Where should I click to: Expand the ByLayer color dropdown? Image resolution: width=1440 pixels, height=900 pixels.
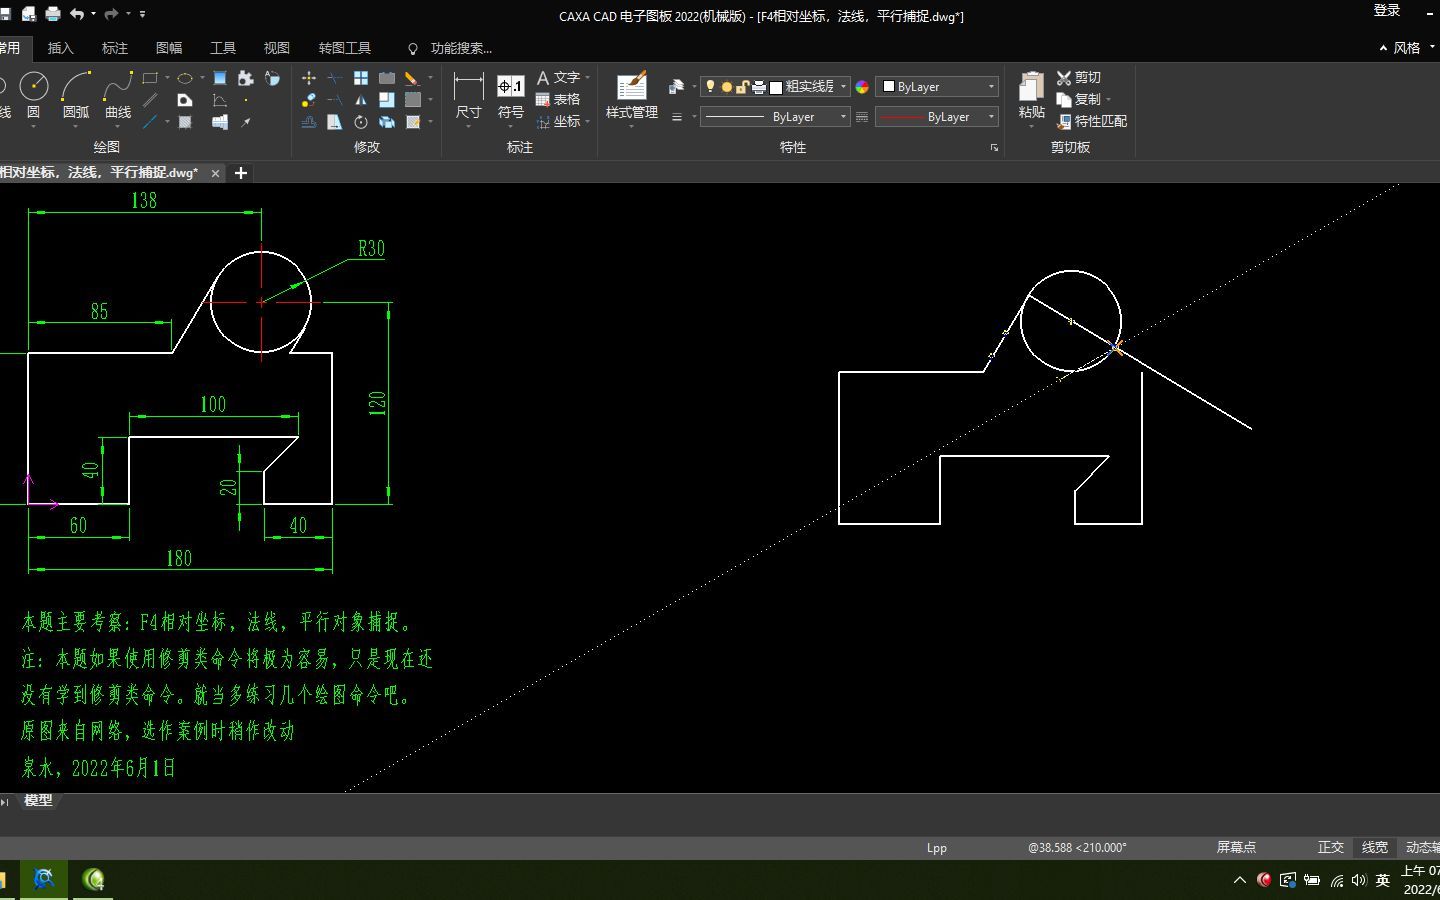point(937,87)
